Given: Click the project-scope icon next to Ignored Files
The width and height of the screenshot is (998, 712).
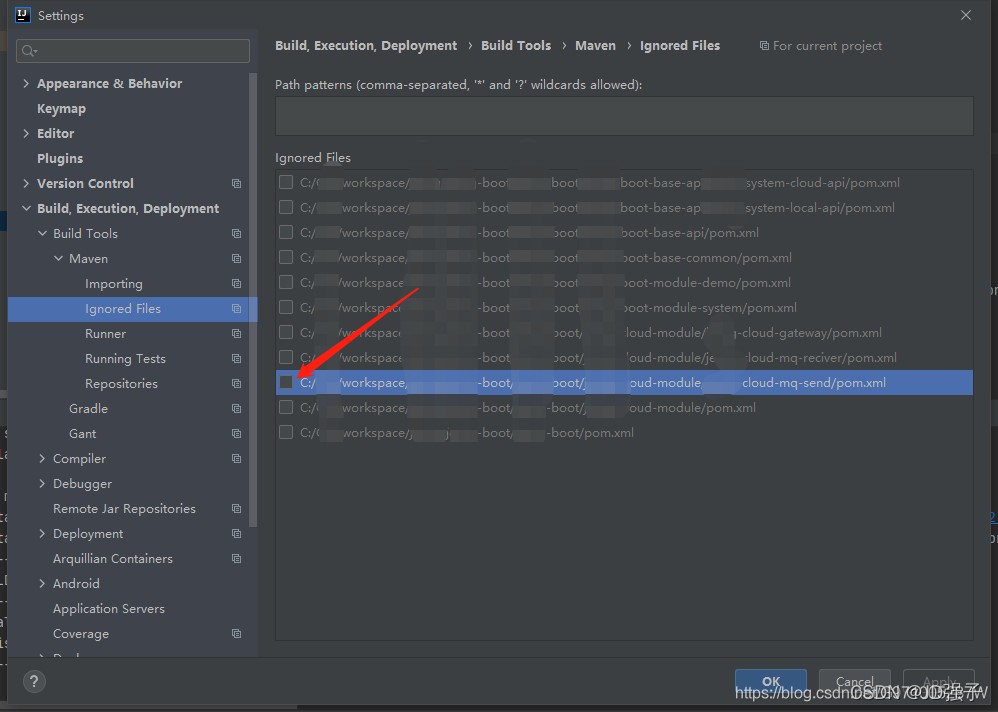Looking at the screenshot, I should pyautogui.click(x=236, y=309).
